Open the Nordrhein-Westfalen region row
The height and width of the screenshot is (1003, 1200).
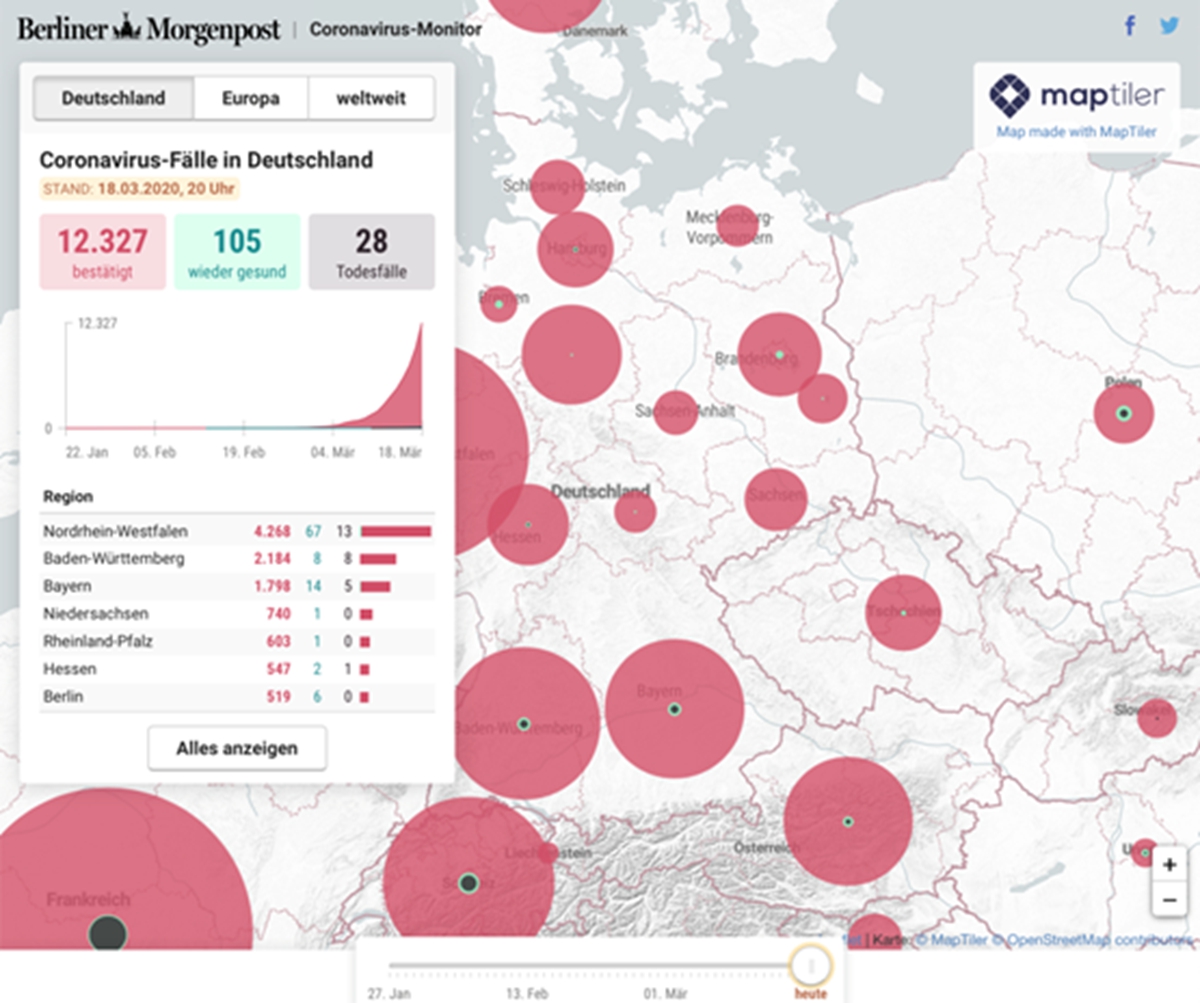[x=237, y=531]
